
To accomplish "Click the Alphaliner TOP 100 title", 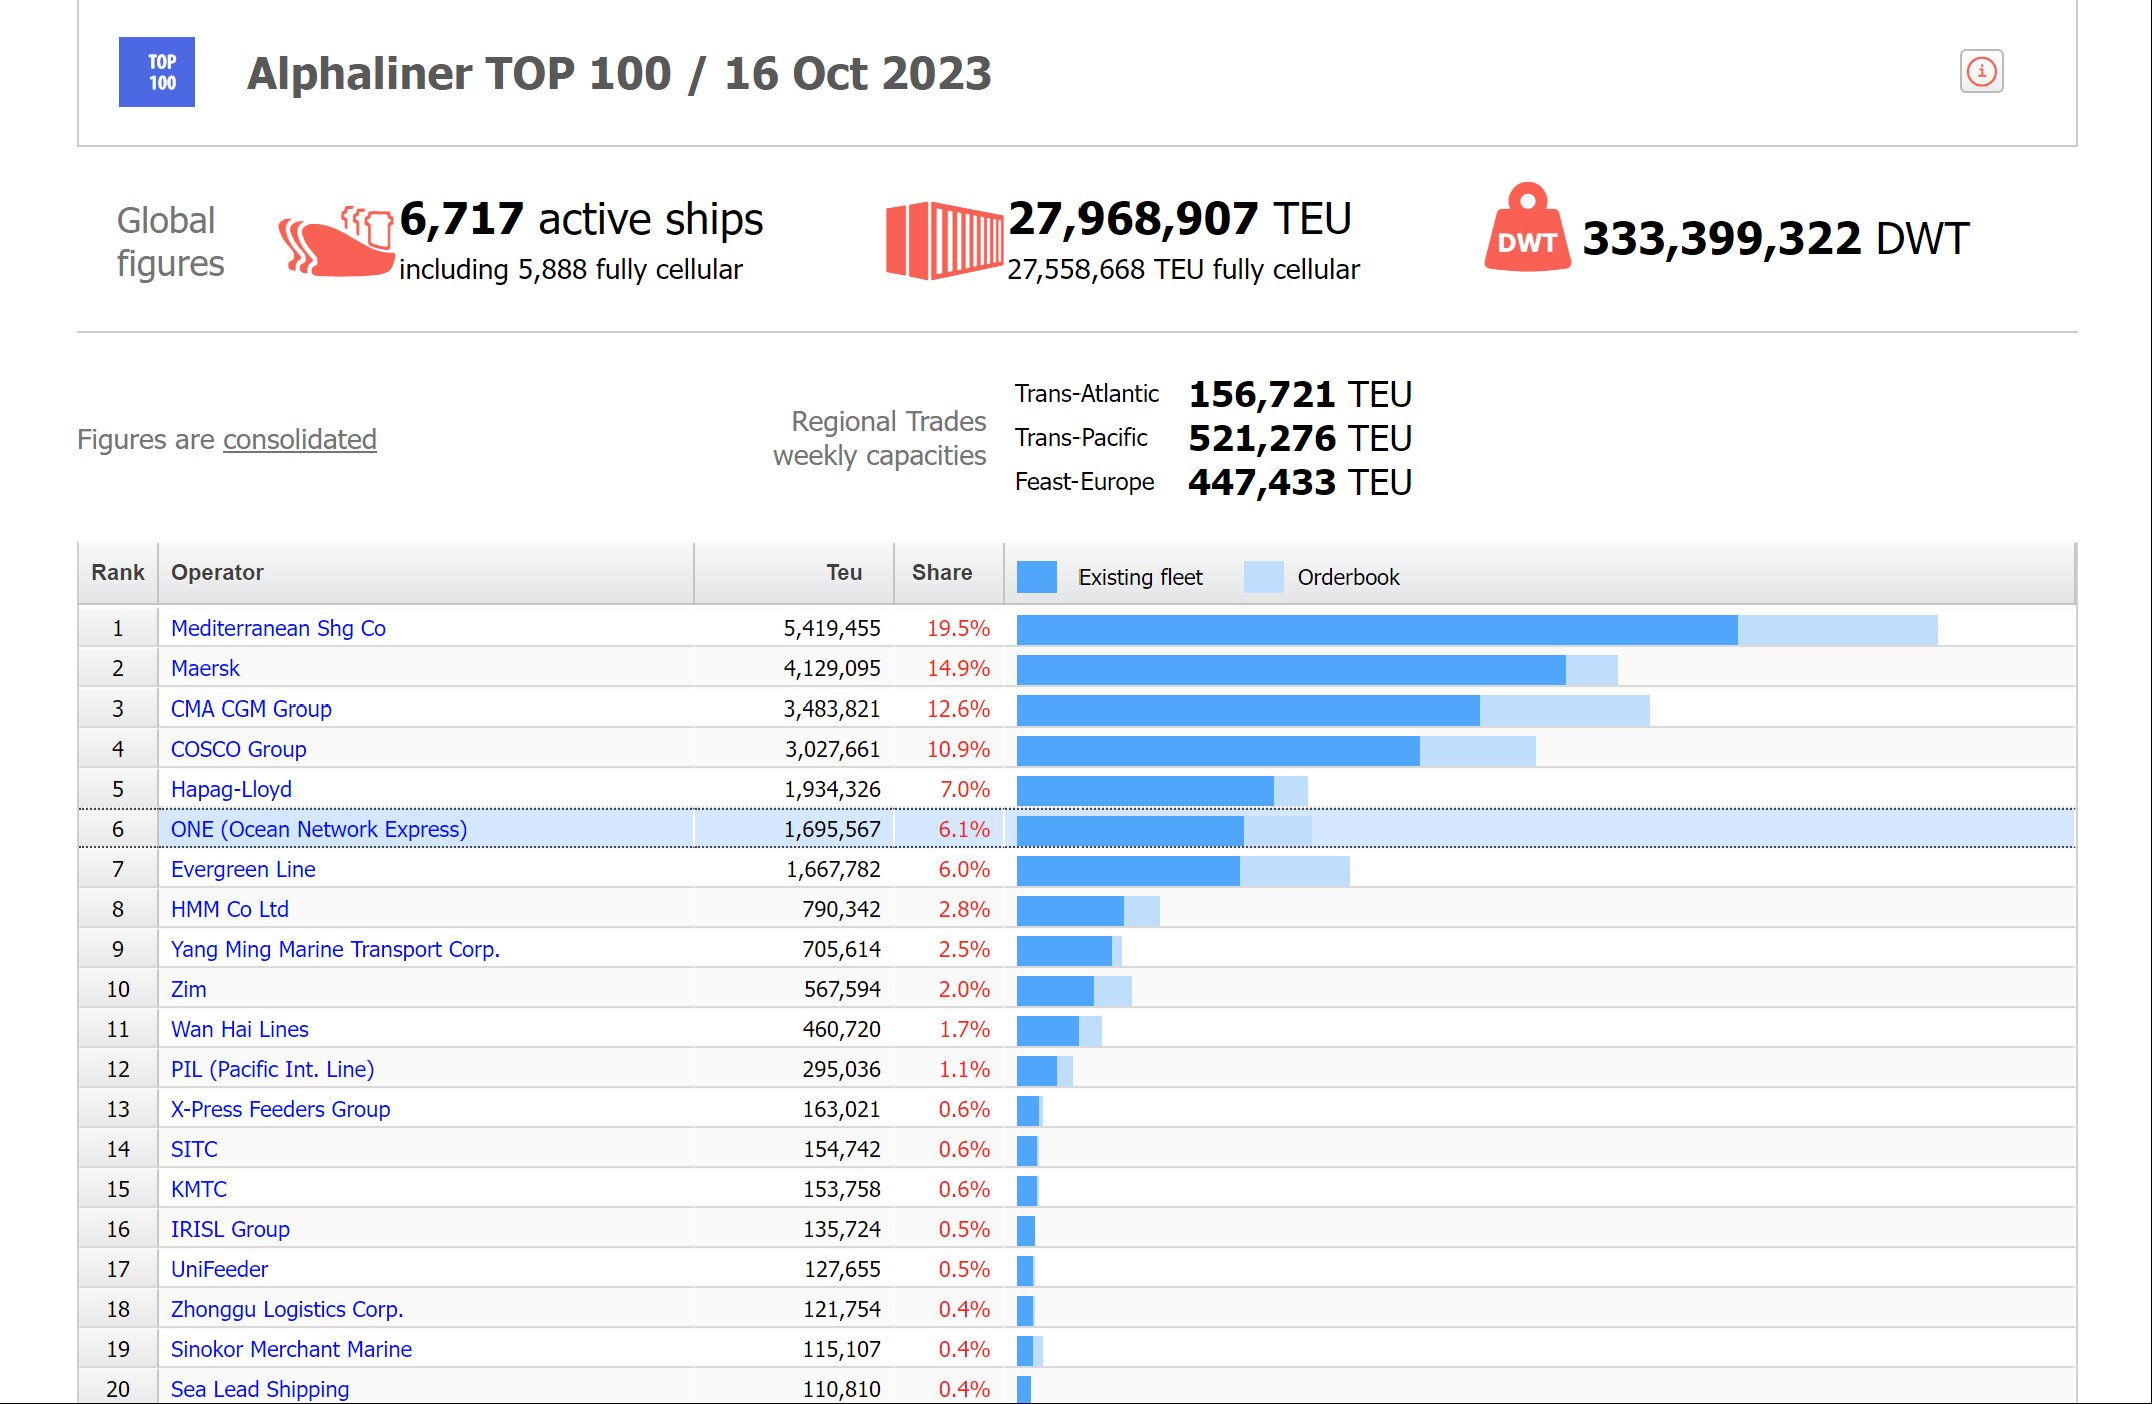I will (619, 73).
